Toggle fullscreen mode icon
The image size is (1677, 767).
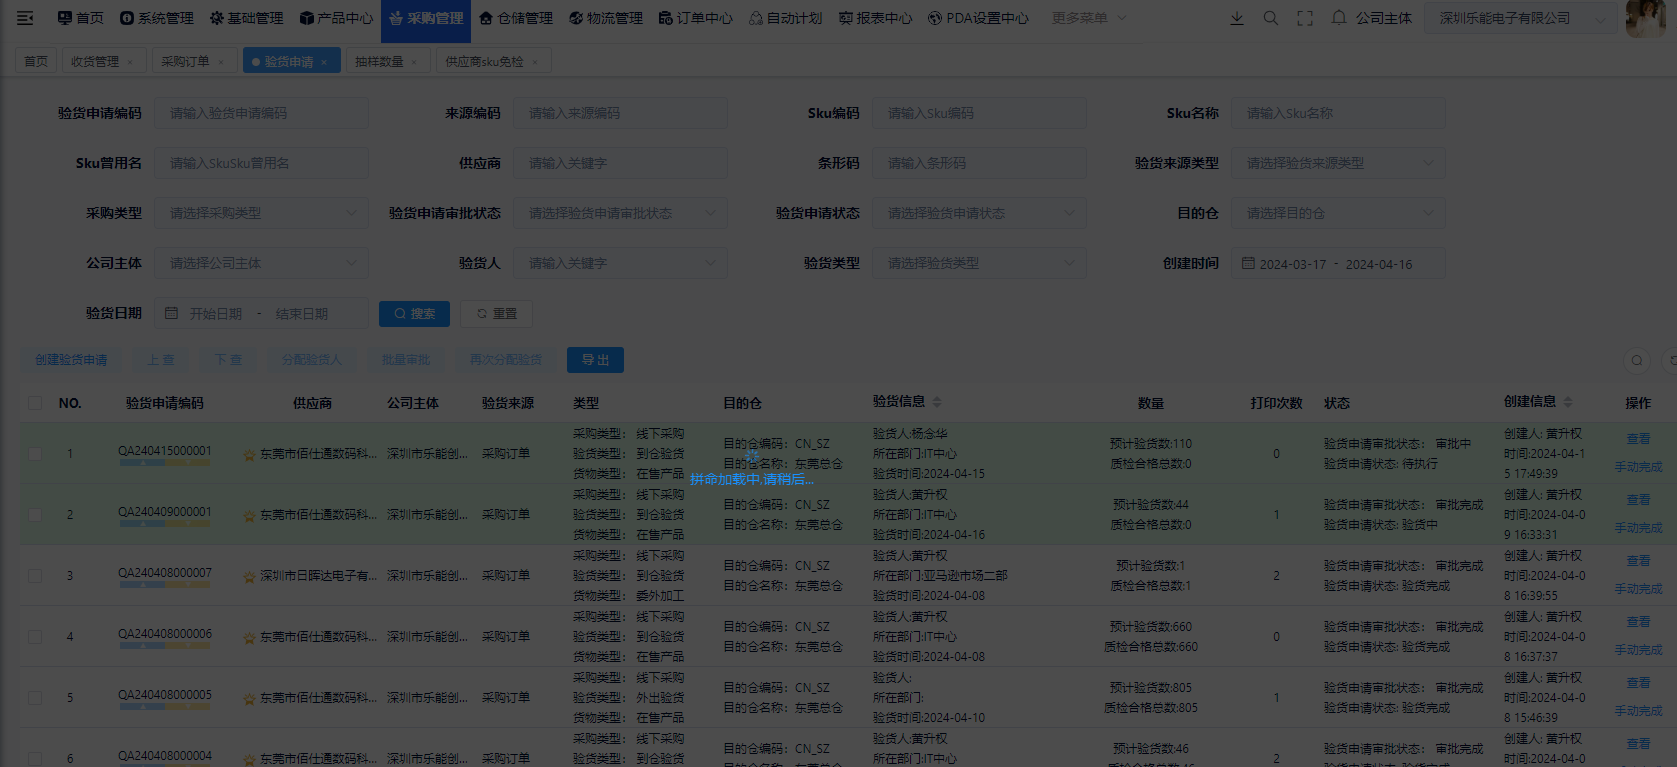1305,18
